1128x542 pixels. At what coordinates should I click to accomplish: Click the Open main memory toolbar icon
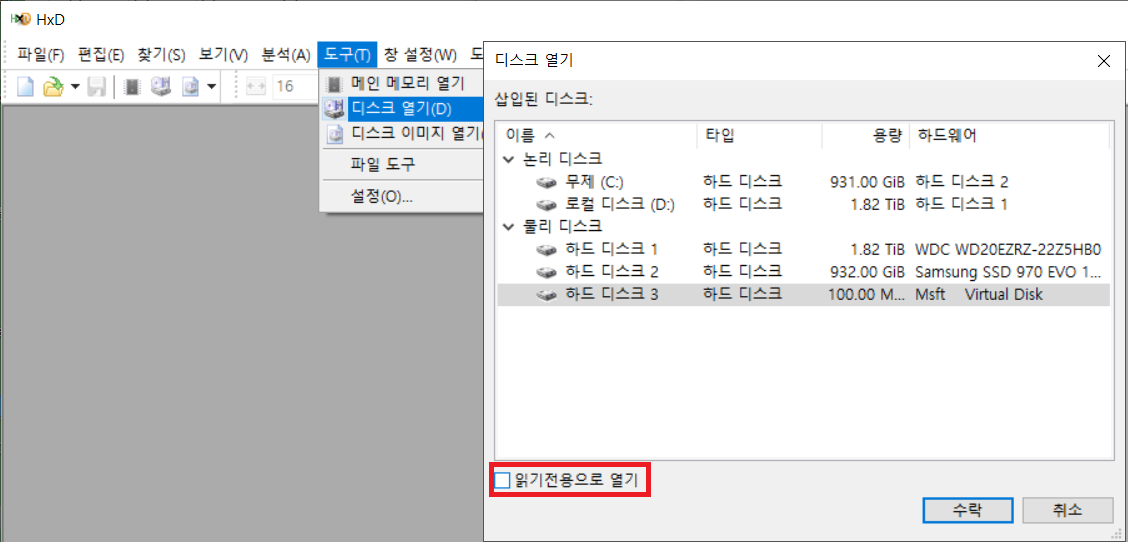(132, 87)
